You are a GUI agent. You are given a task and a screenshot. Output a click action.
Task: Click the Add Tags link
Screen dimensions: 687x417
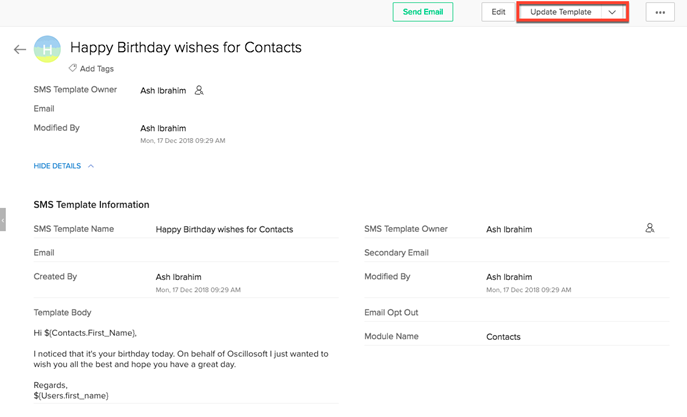97,69
